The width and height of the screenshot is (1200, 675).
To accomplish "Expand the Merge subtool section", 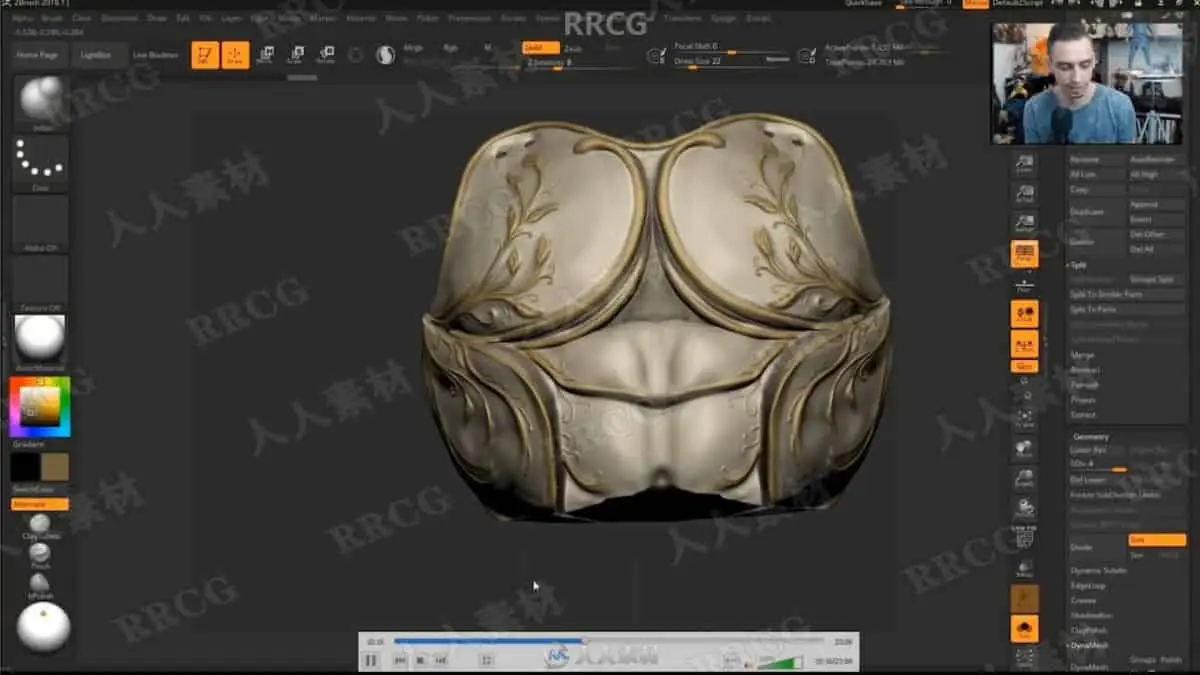I will 1082,355.
